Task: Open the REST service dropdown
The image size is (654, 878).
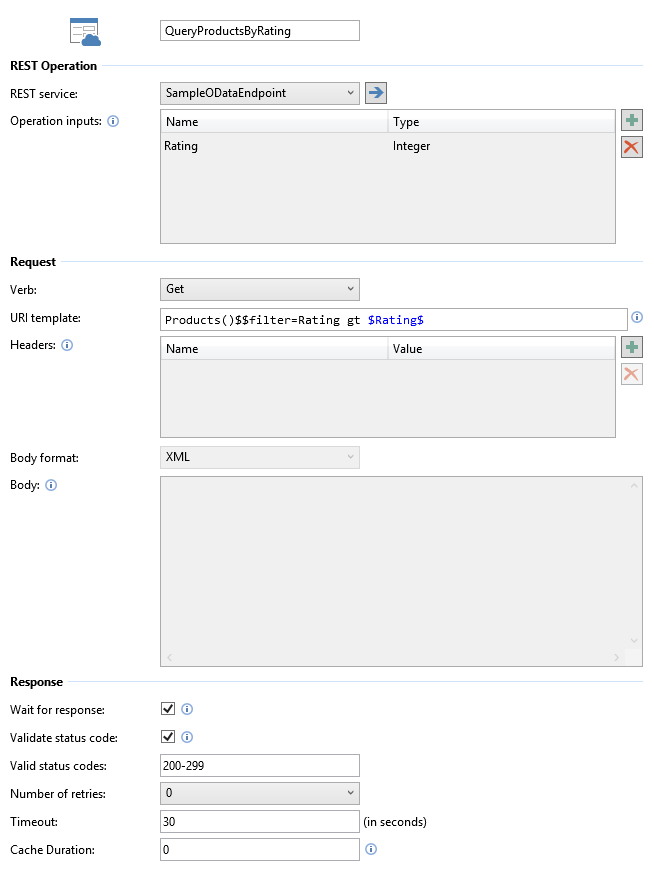Action: (x=259, y=93)
